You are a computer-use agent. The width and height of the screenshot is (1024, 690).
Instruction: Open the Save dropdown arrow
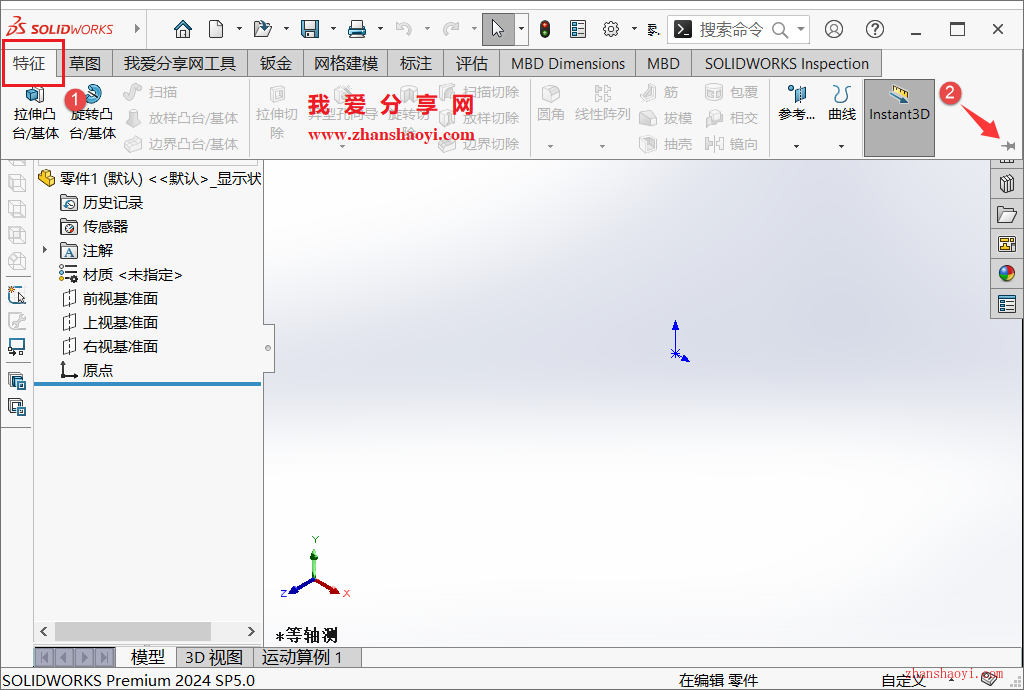click(333, 29)
